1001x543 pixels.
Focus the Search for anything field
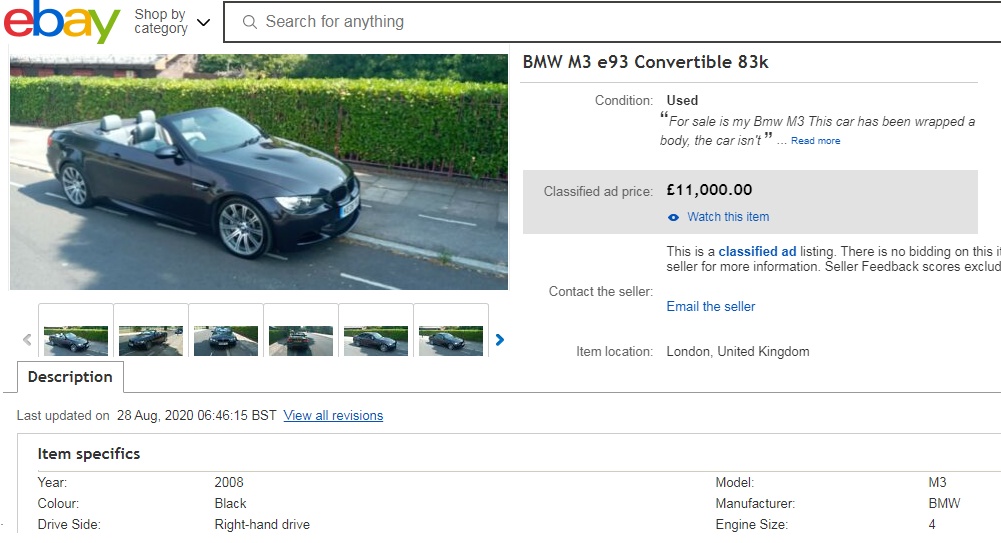click(600, 22)
